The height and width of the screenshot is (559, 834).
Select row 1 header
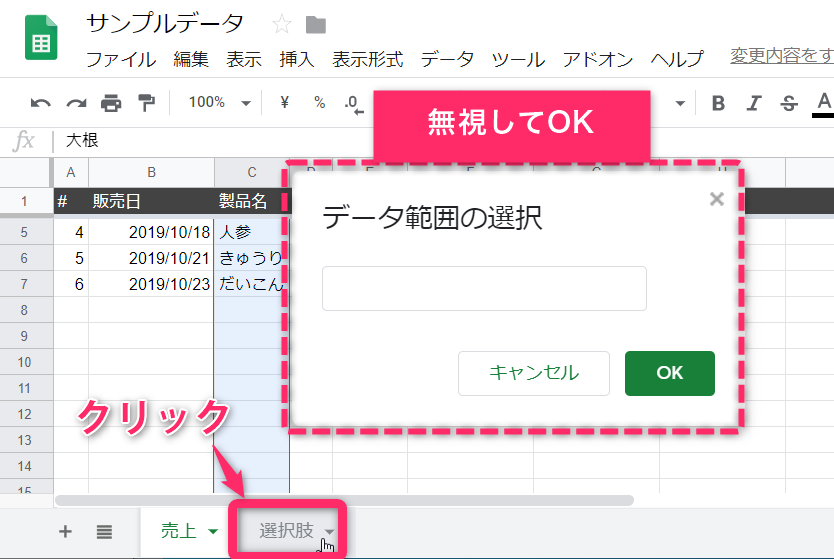click(x=24, y=201)
